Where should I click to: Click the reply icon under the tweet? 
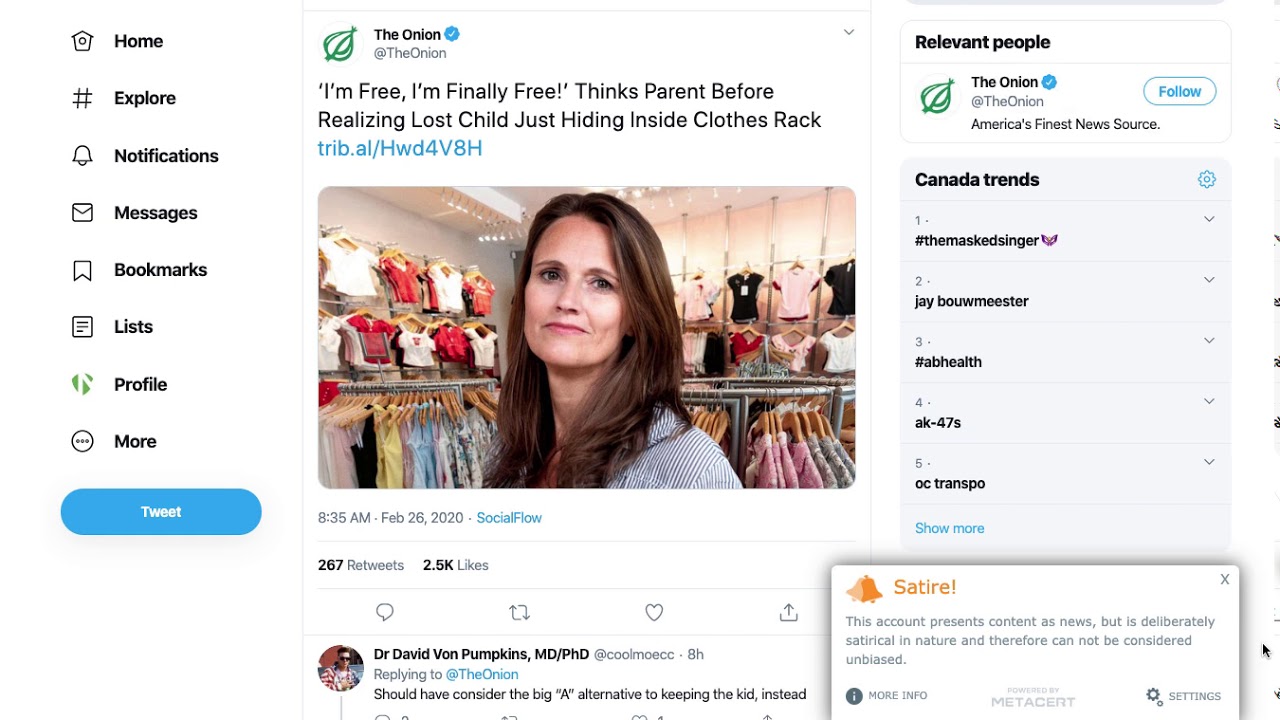(x=385, y=612)
